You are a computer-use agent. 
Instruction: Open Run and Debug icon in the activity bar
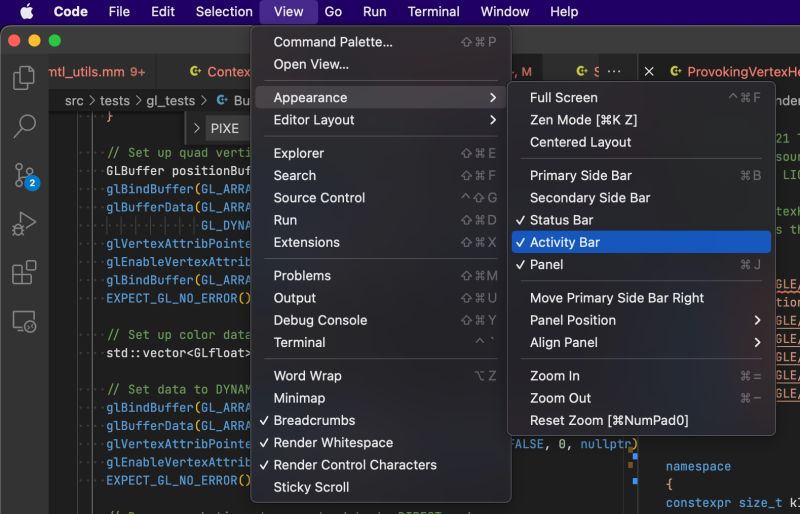coord(24,224)
